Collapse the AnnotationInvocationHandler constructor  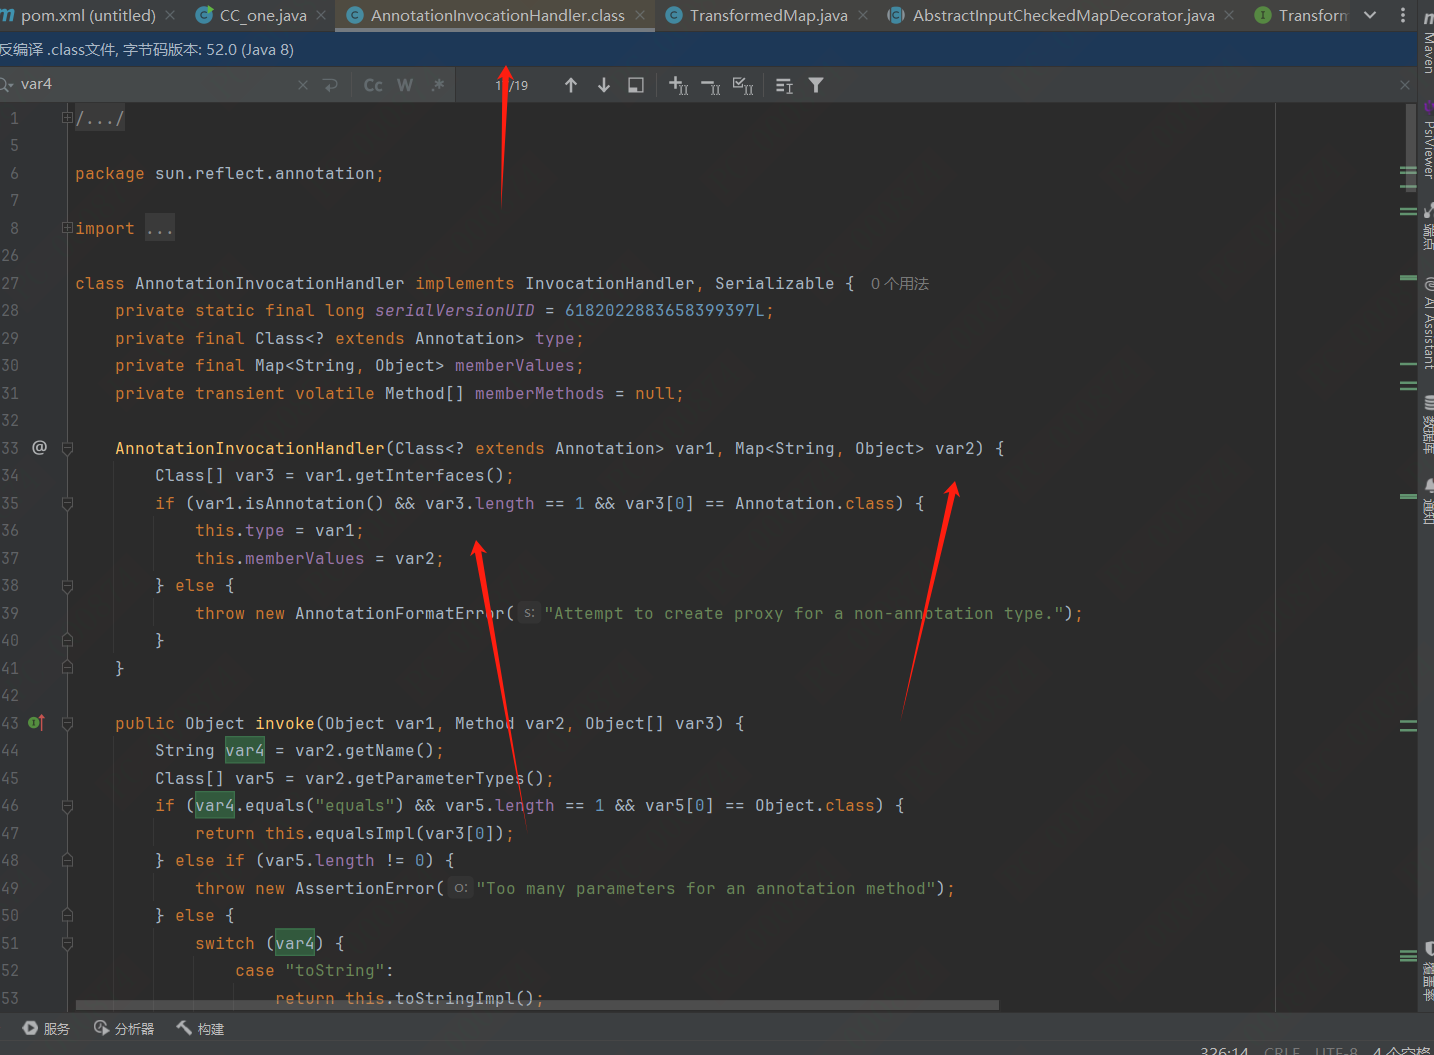pyautogui.click(x=67, y=448)
